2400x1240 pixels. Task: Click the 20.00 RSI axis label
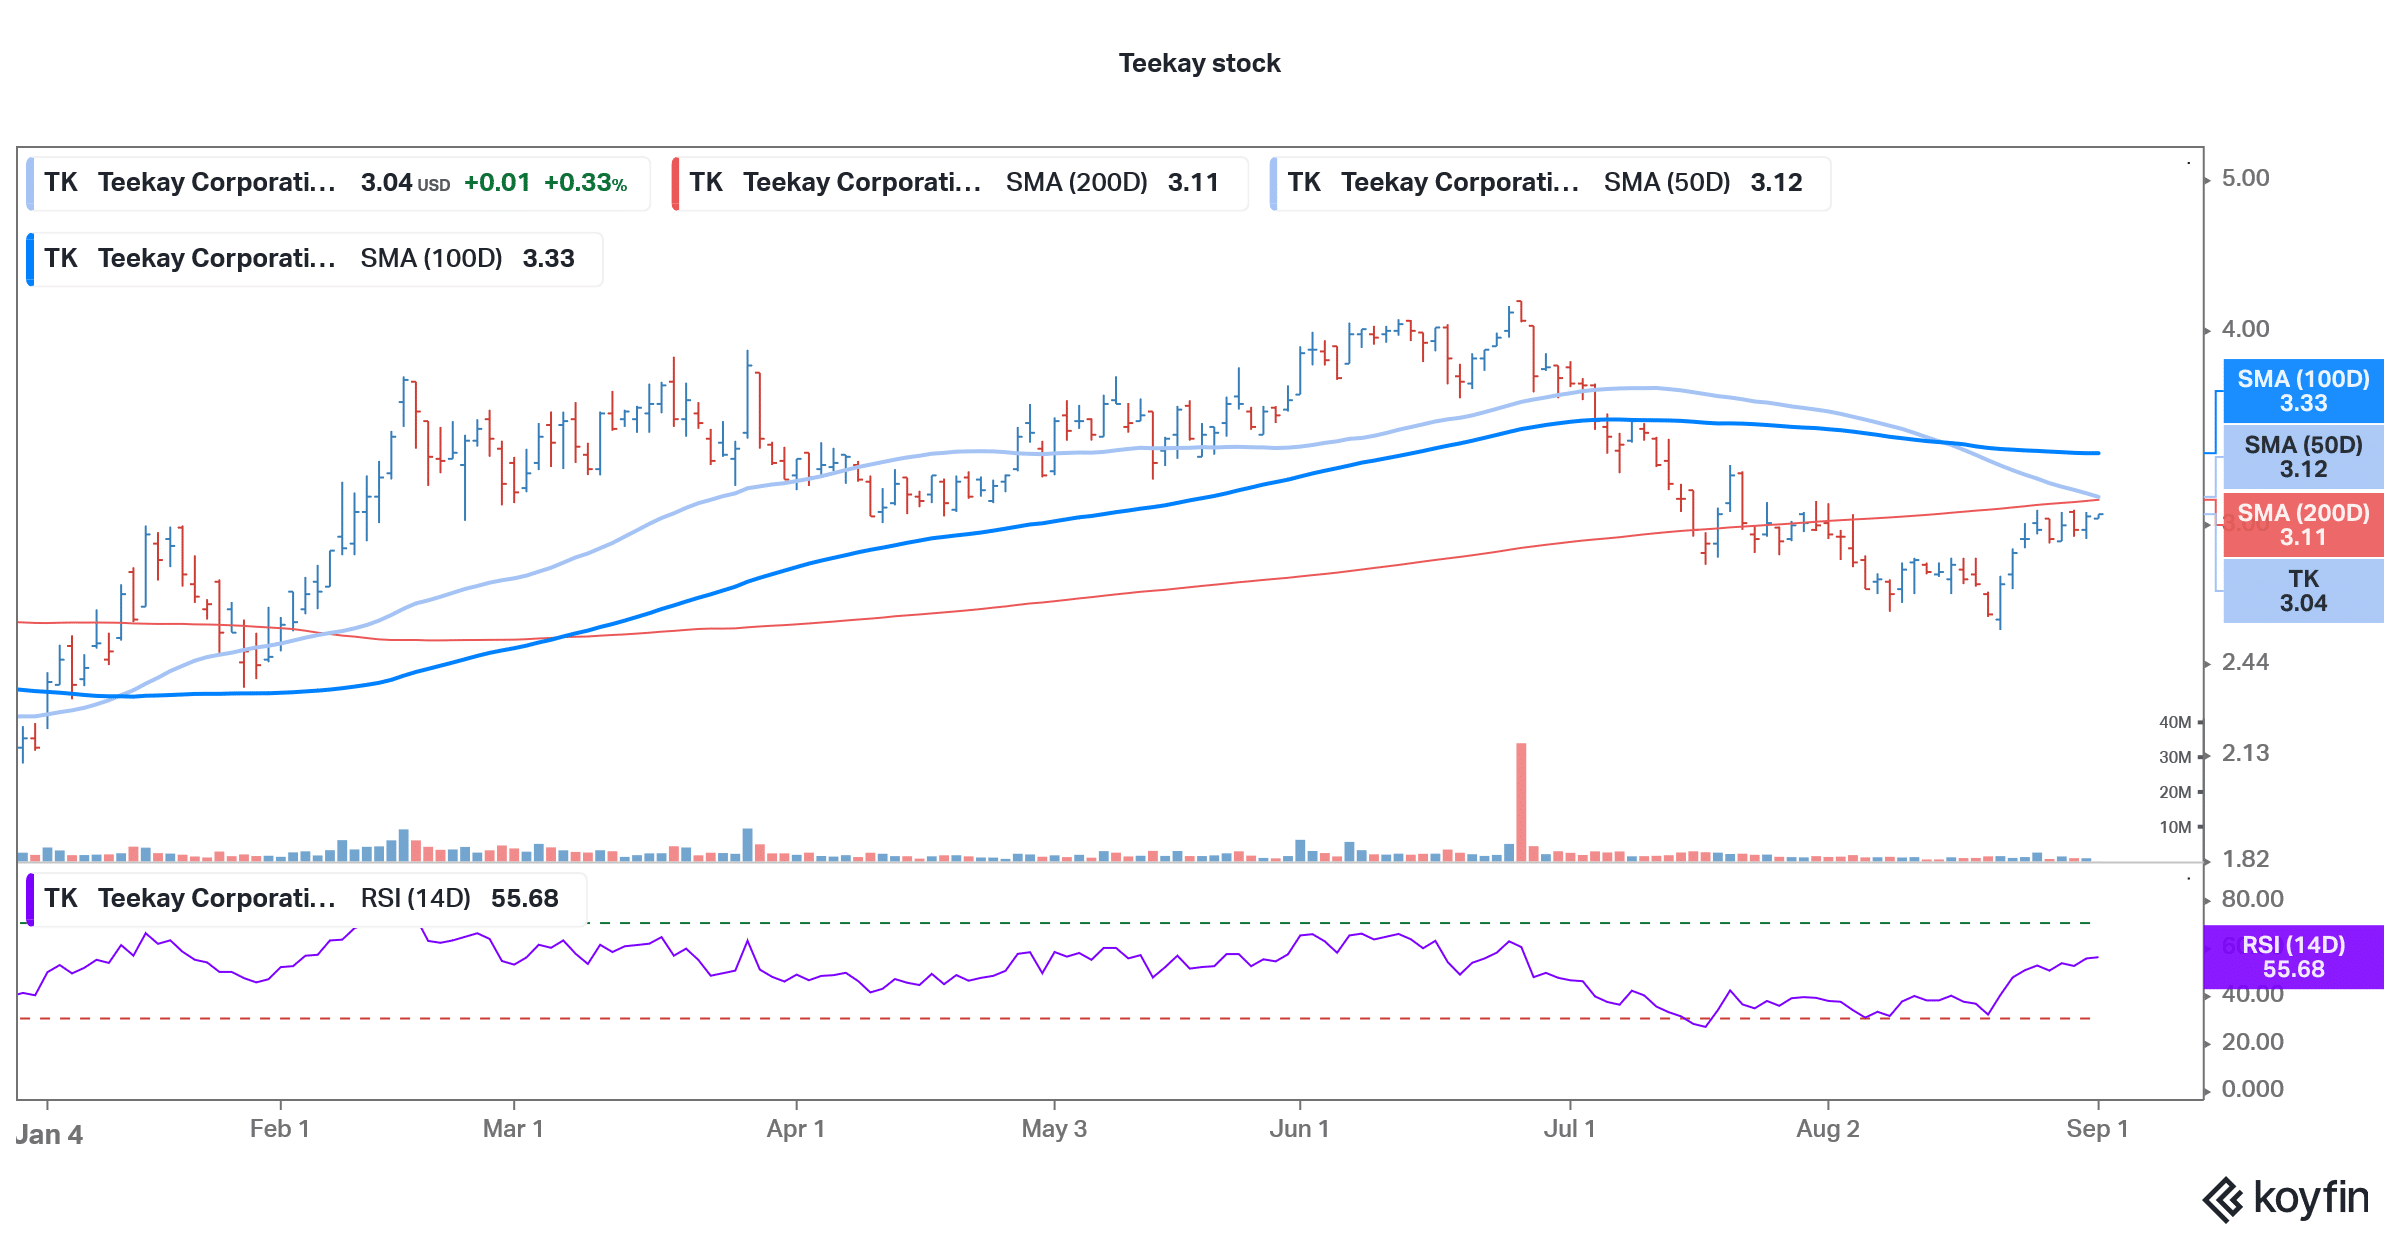coord(2252,1042)
